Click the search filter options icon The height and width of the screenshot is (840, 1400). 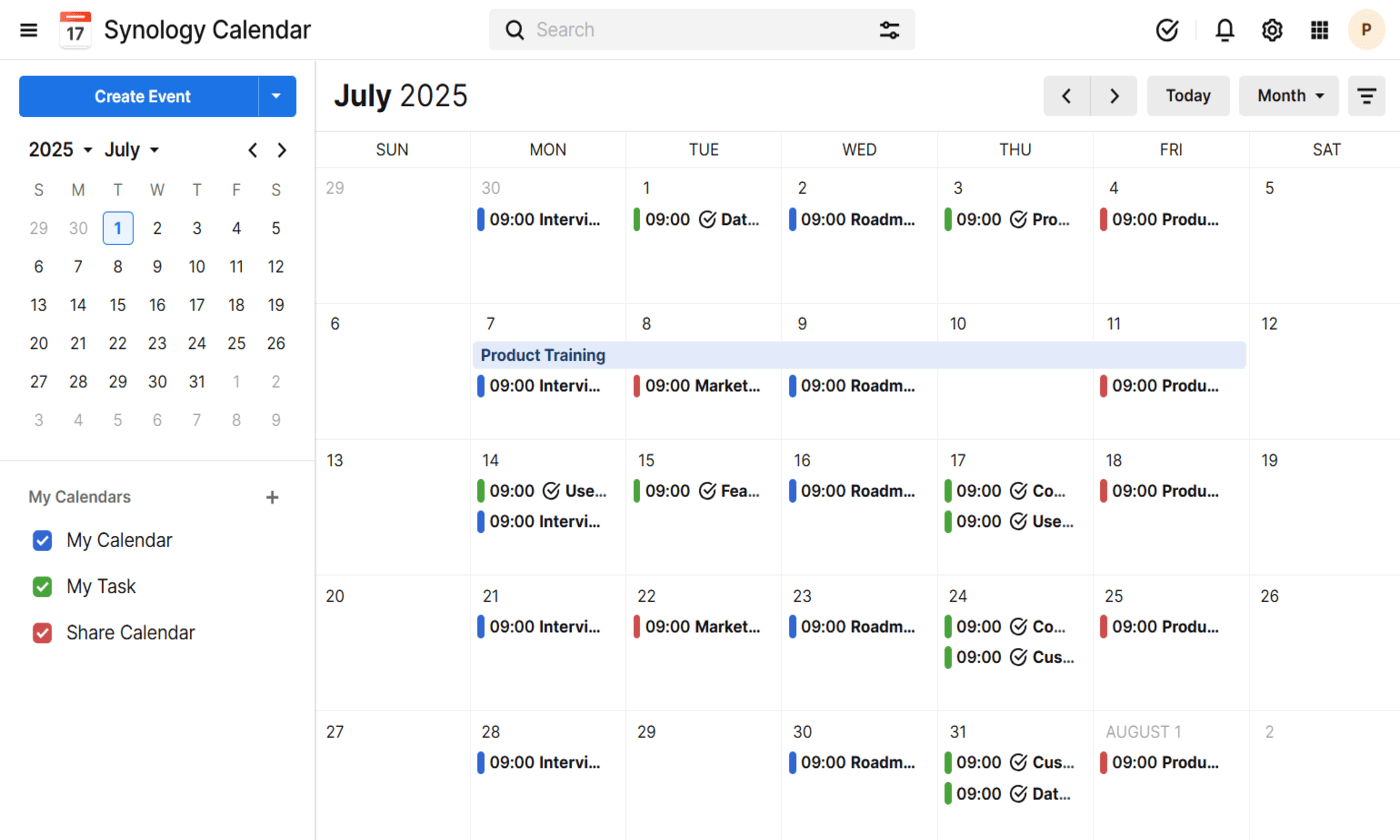click(889, 30)
